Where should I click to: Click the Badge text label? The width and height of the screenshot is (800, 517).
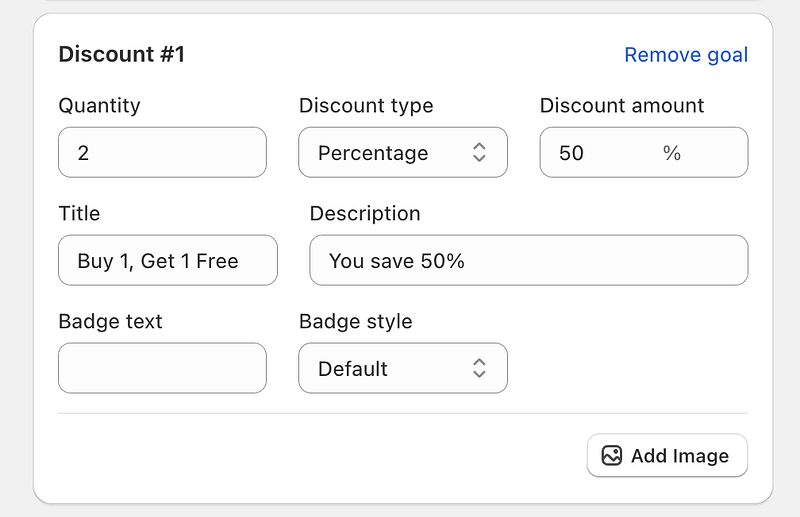click(110, 322)
